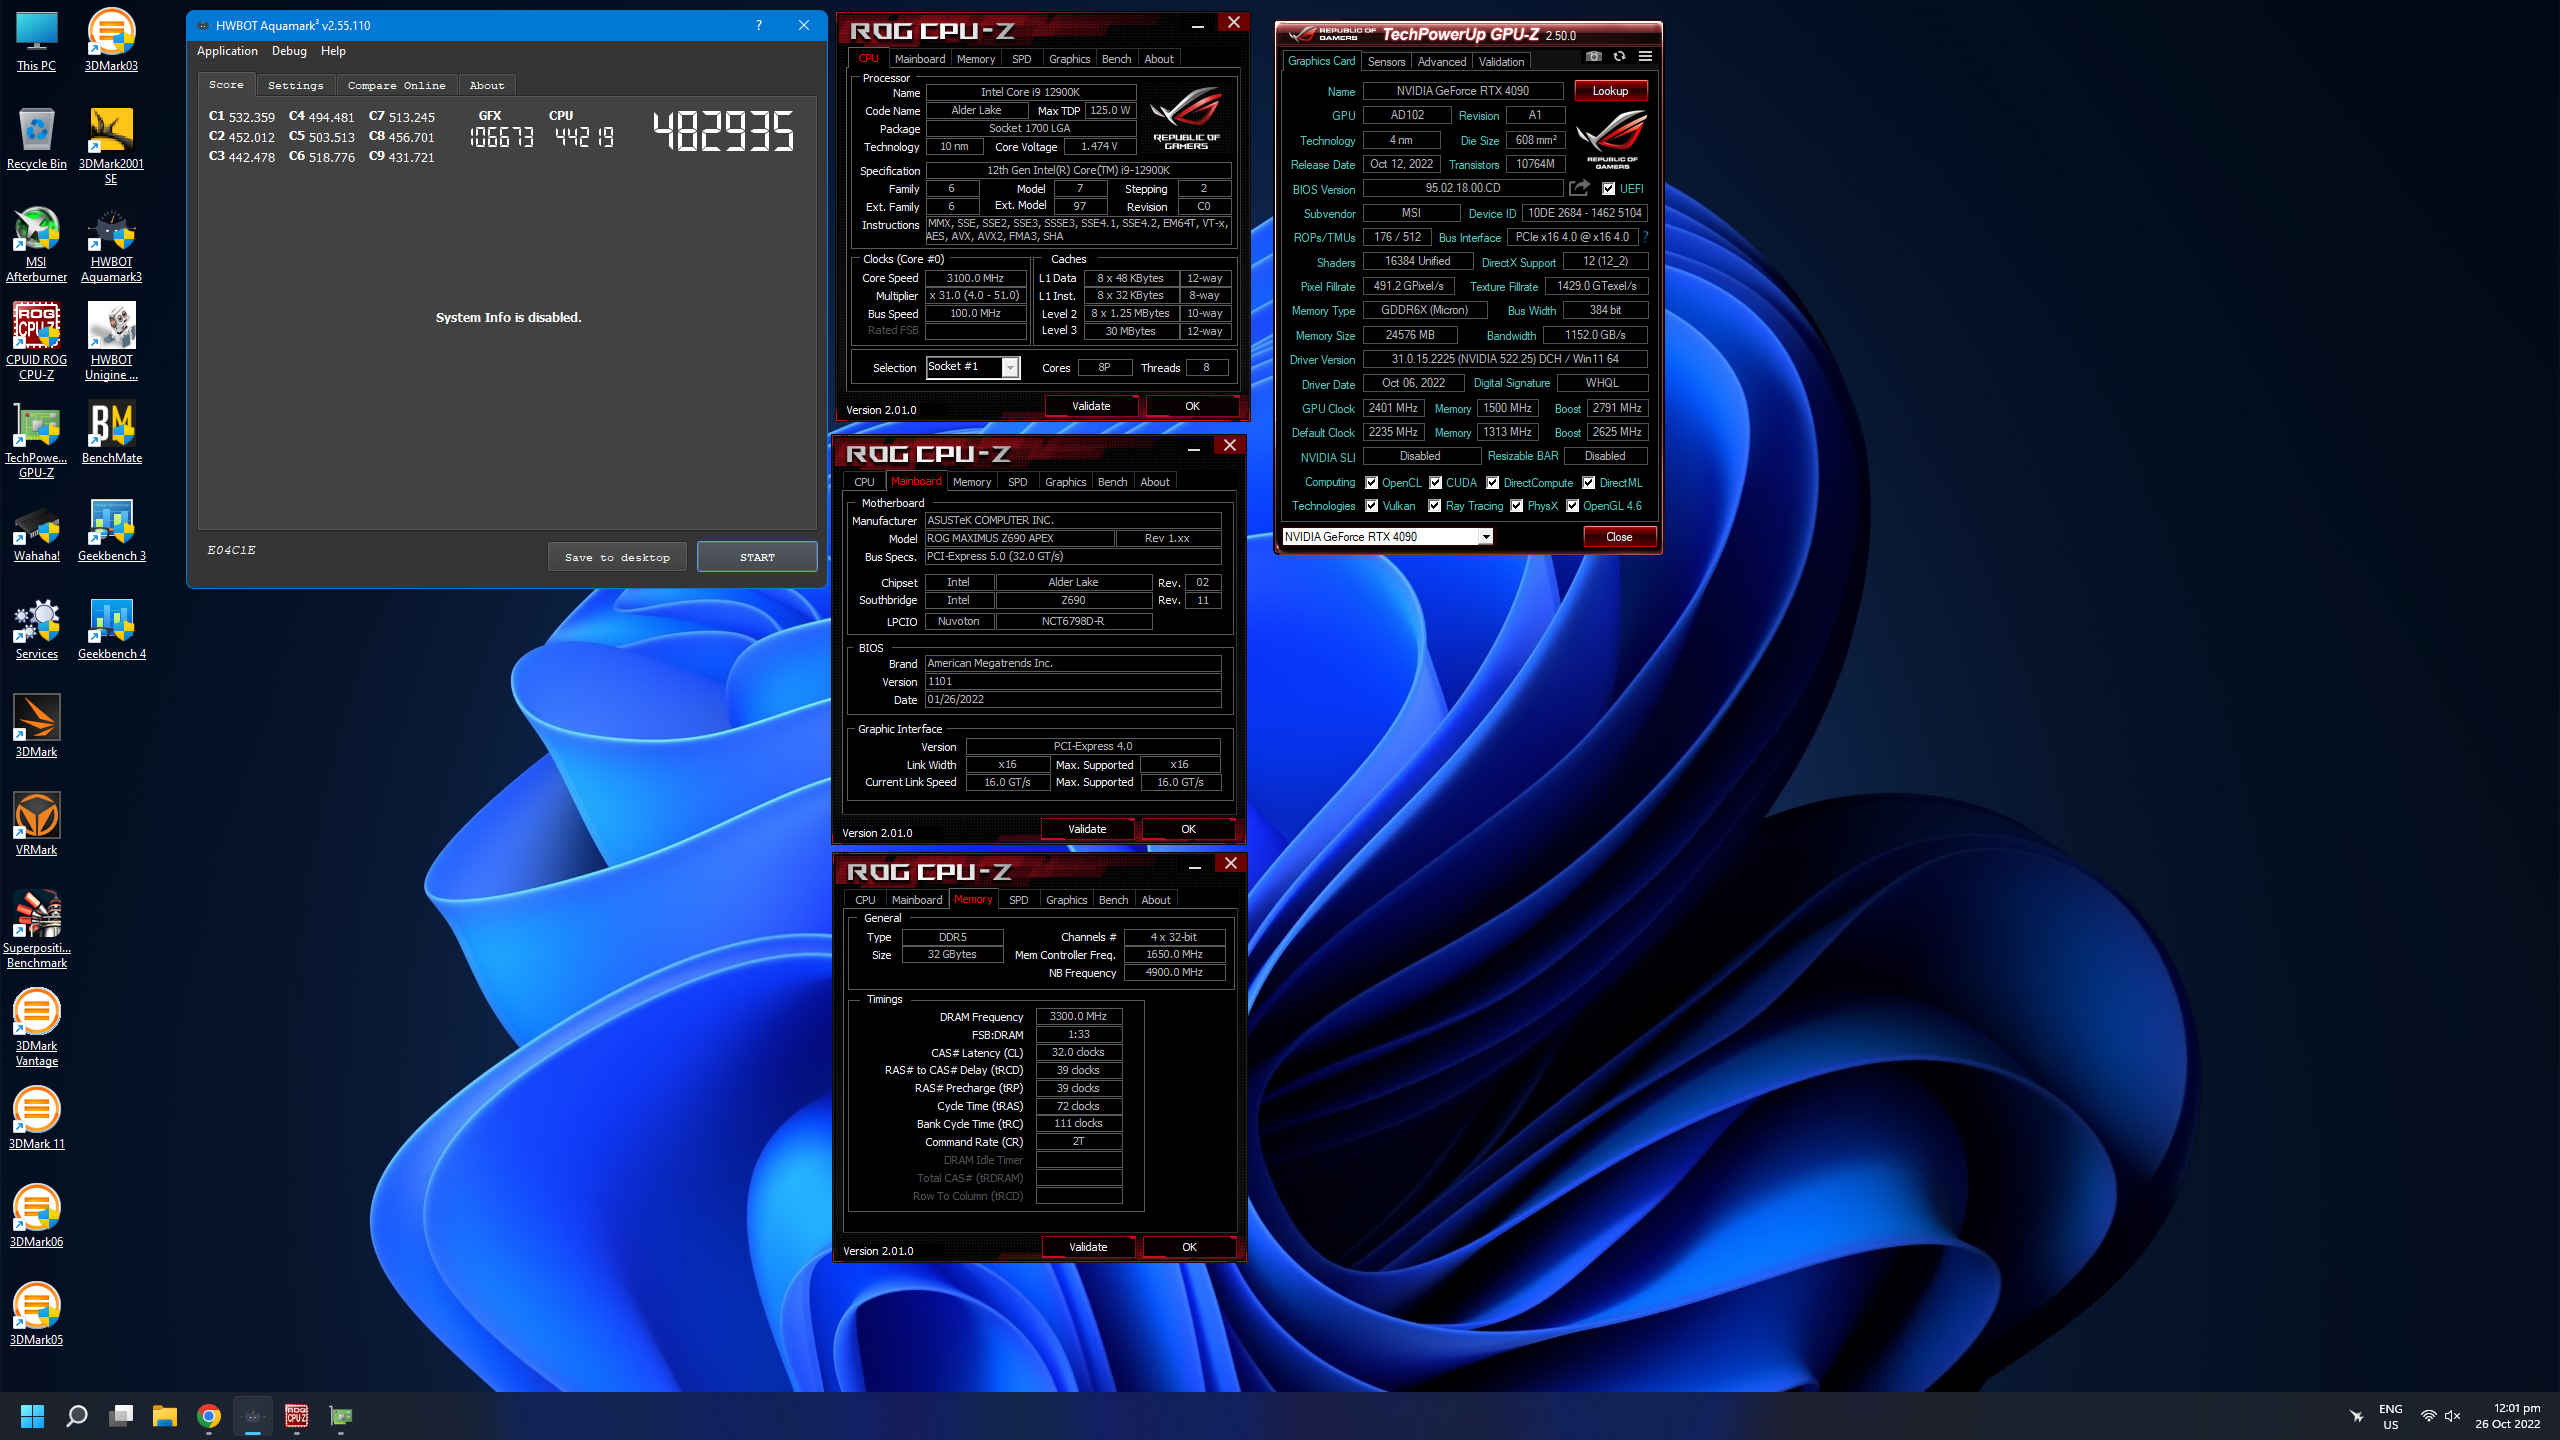The image size is (2560, 1440).
Task: Toggle Ray Tracing checkbox in GPU-Z
Action: click(x=1435, y=506)
